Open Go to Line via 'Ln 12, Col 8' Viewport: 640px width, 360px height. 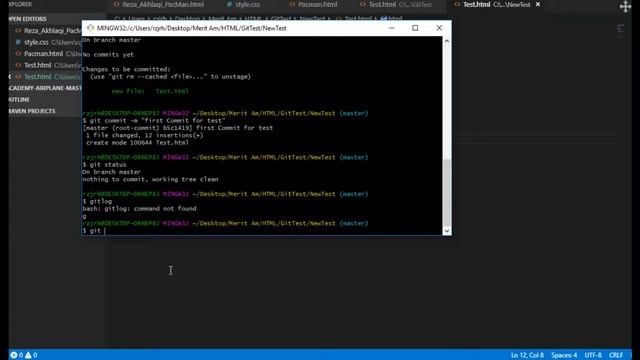pyautogui.click(x=527, y=355)
